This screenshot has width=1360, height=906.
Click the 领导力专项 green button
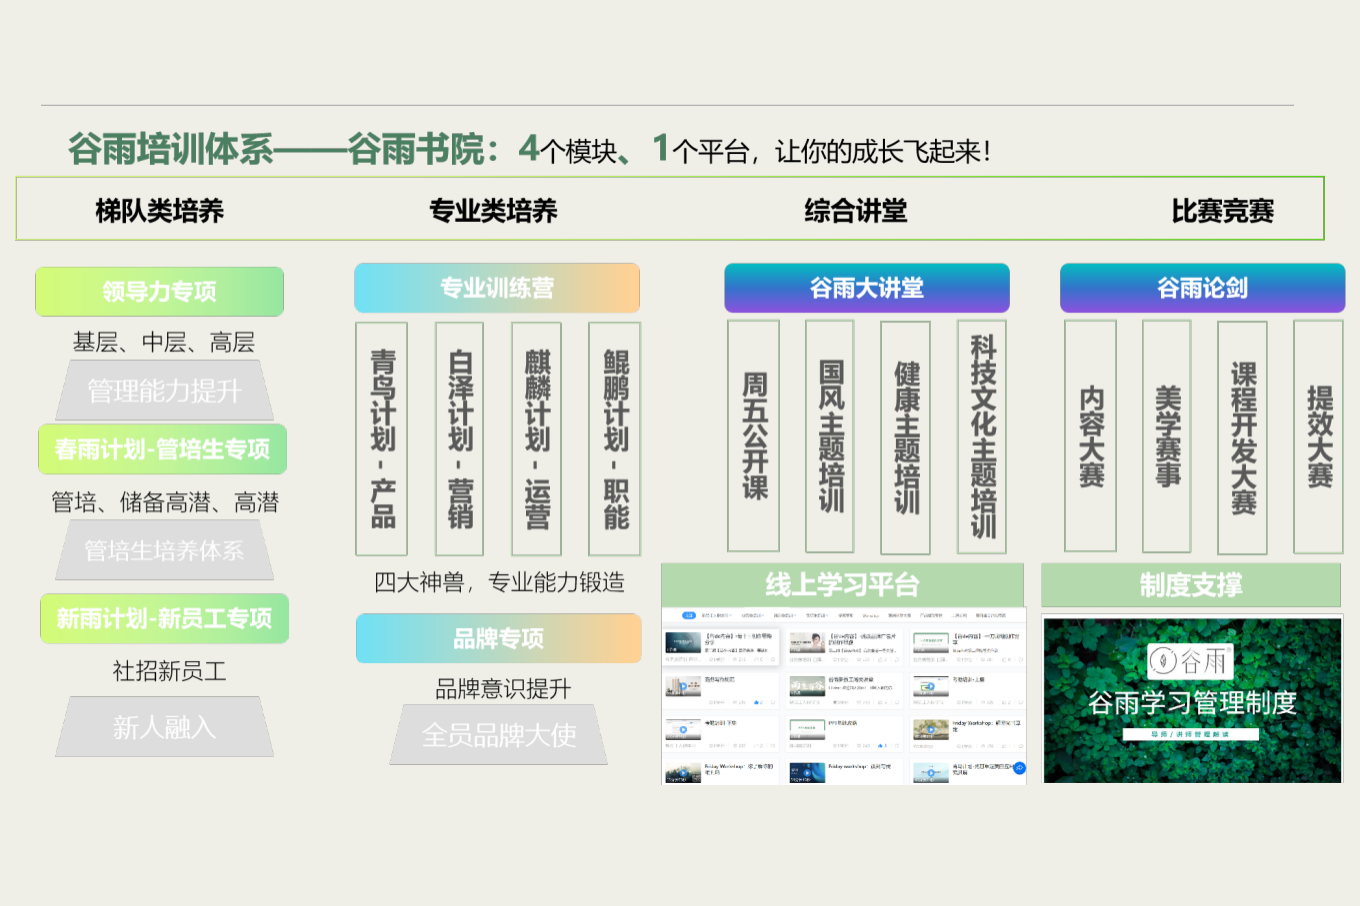pyautogui.click(x=159, y=292)
